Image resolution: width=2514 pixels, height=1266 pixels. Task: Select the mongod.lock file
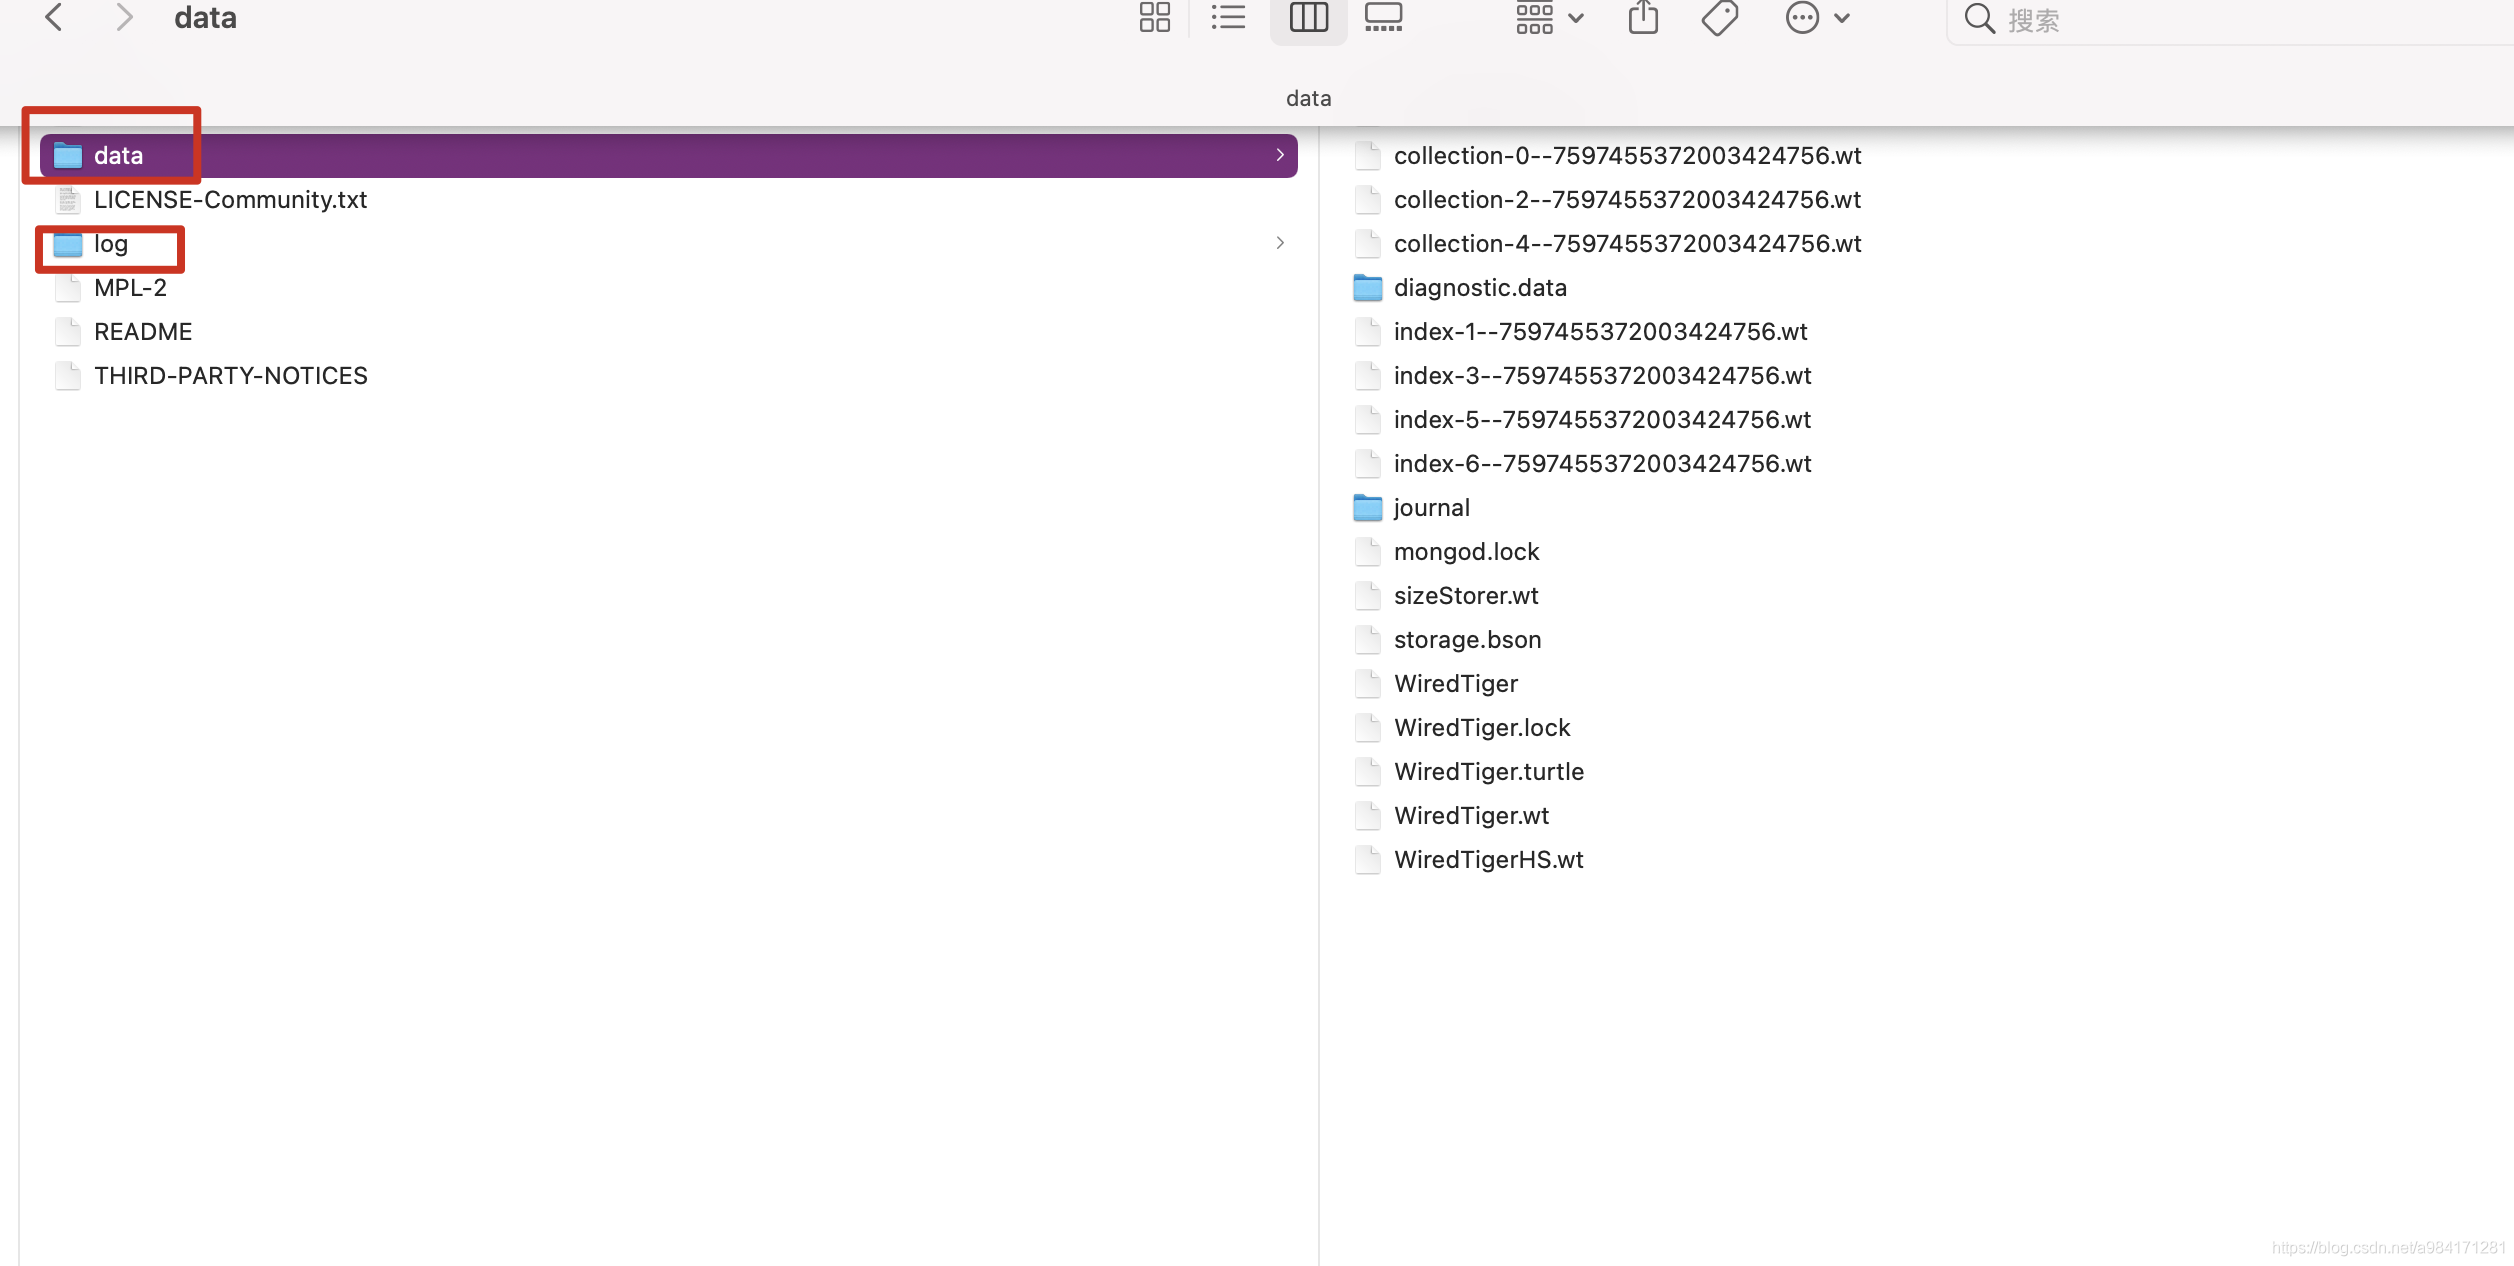1466,552
